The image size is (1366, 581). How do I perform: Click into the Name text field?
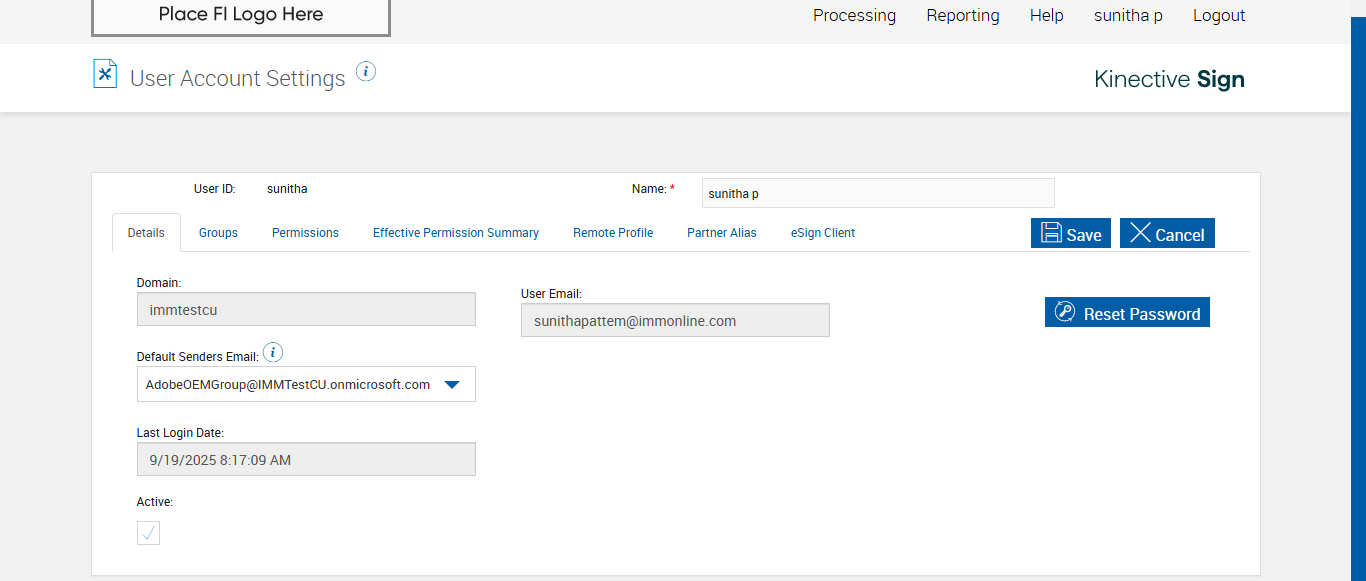[878, 193]
